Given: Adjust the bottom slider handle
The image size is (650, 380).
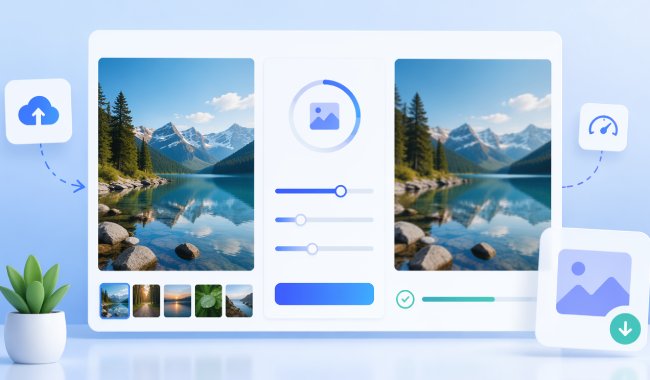Looking at the screenshot, I should [312, 249].
